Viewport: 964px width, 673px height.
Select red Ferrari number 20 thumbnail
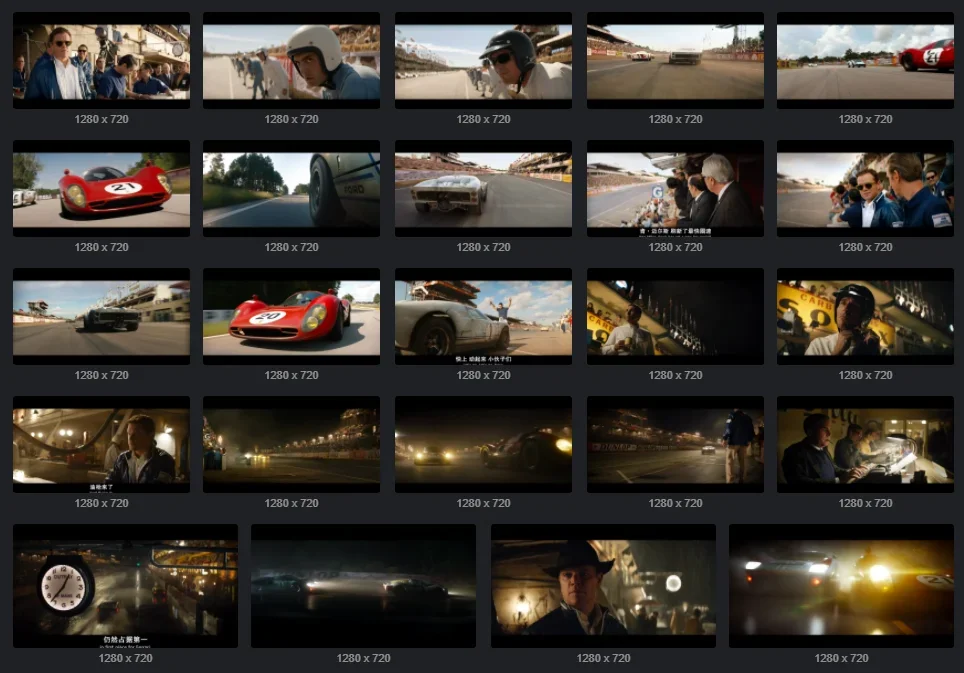tap(291, 316)
